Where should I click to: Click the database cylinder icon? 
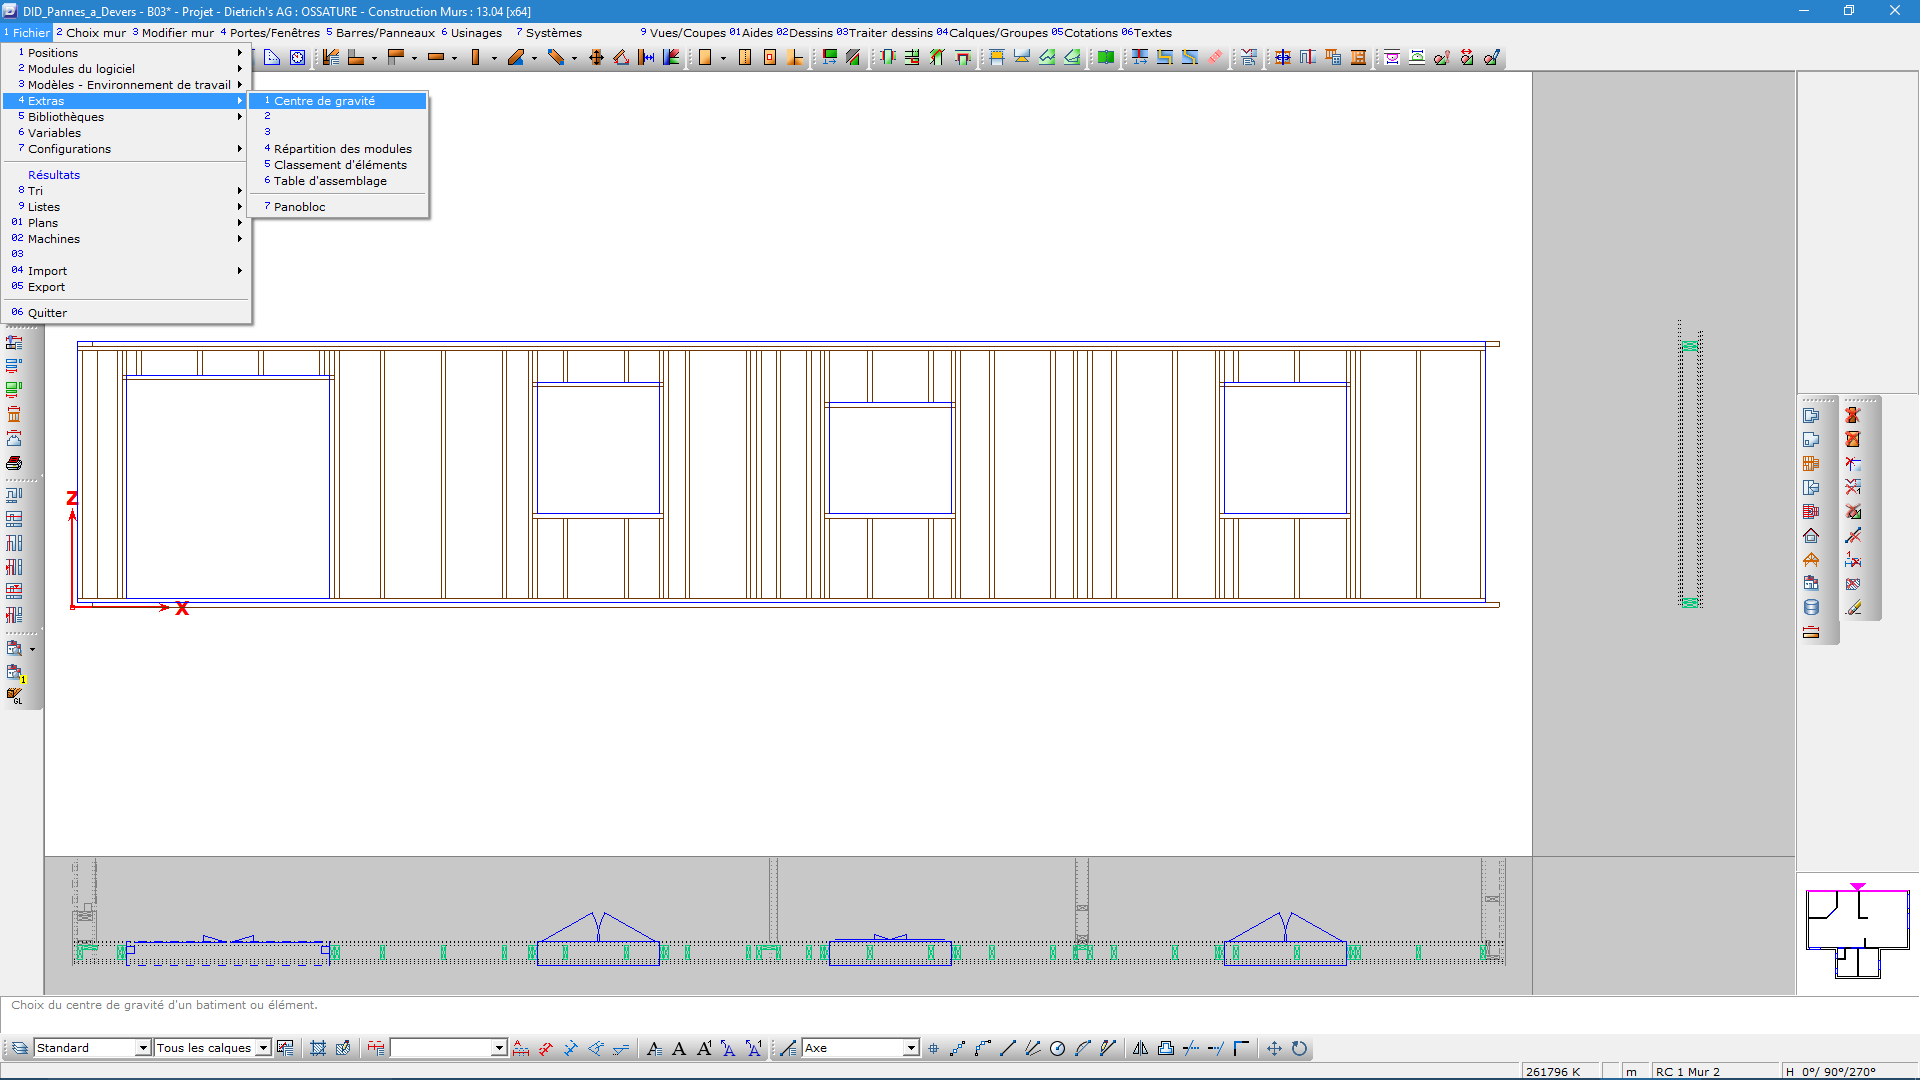pos(1811,608)
